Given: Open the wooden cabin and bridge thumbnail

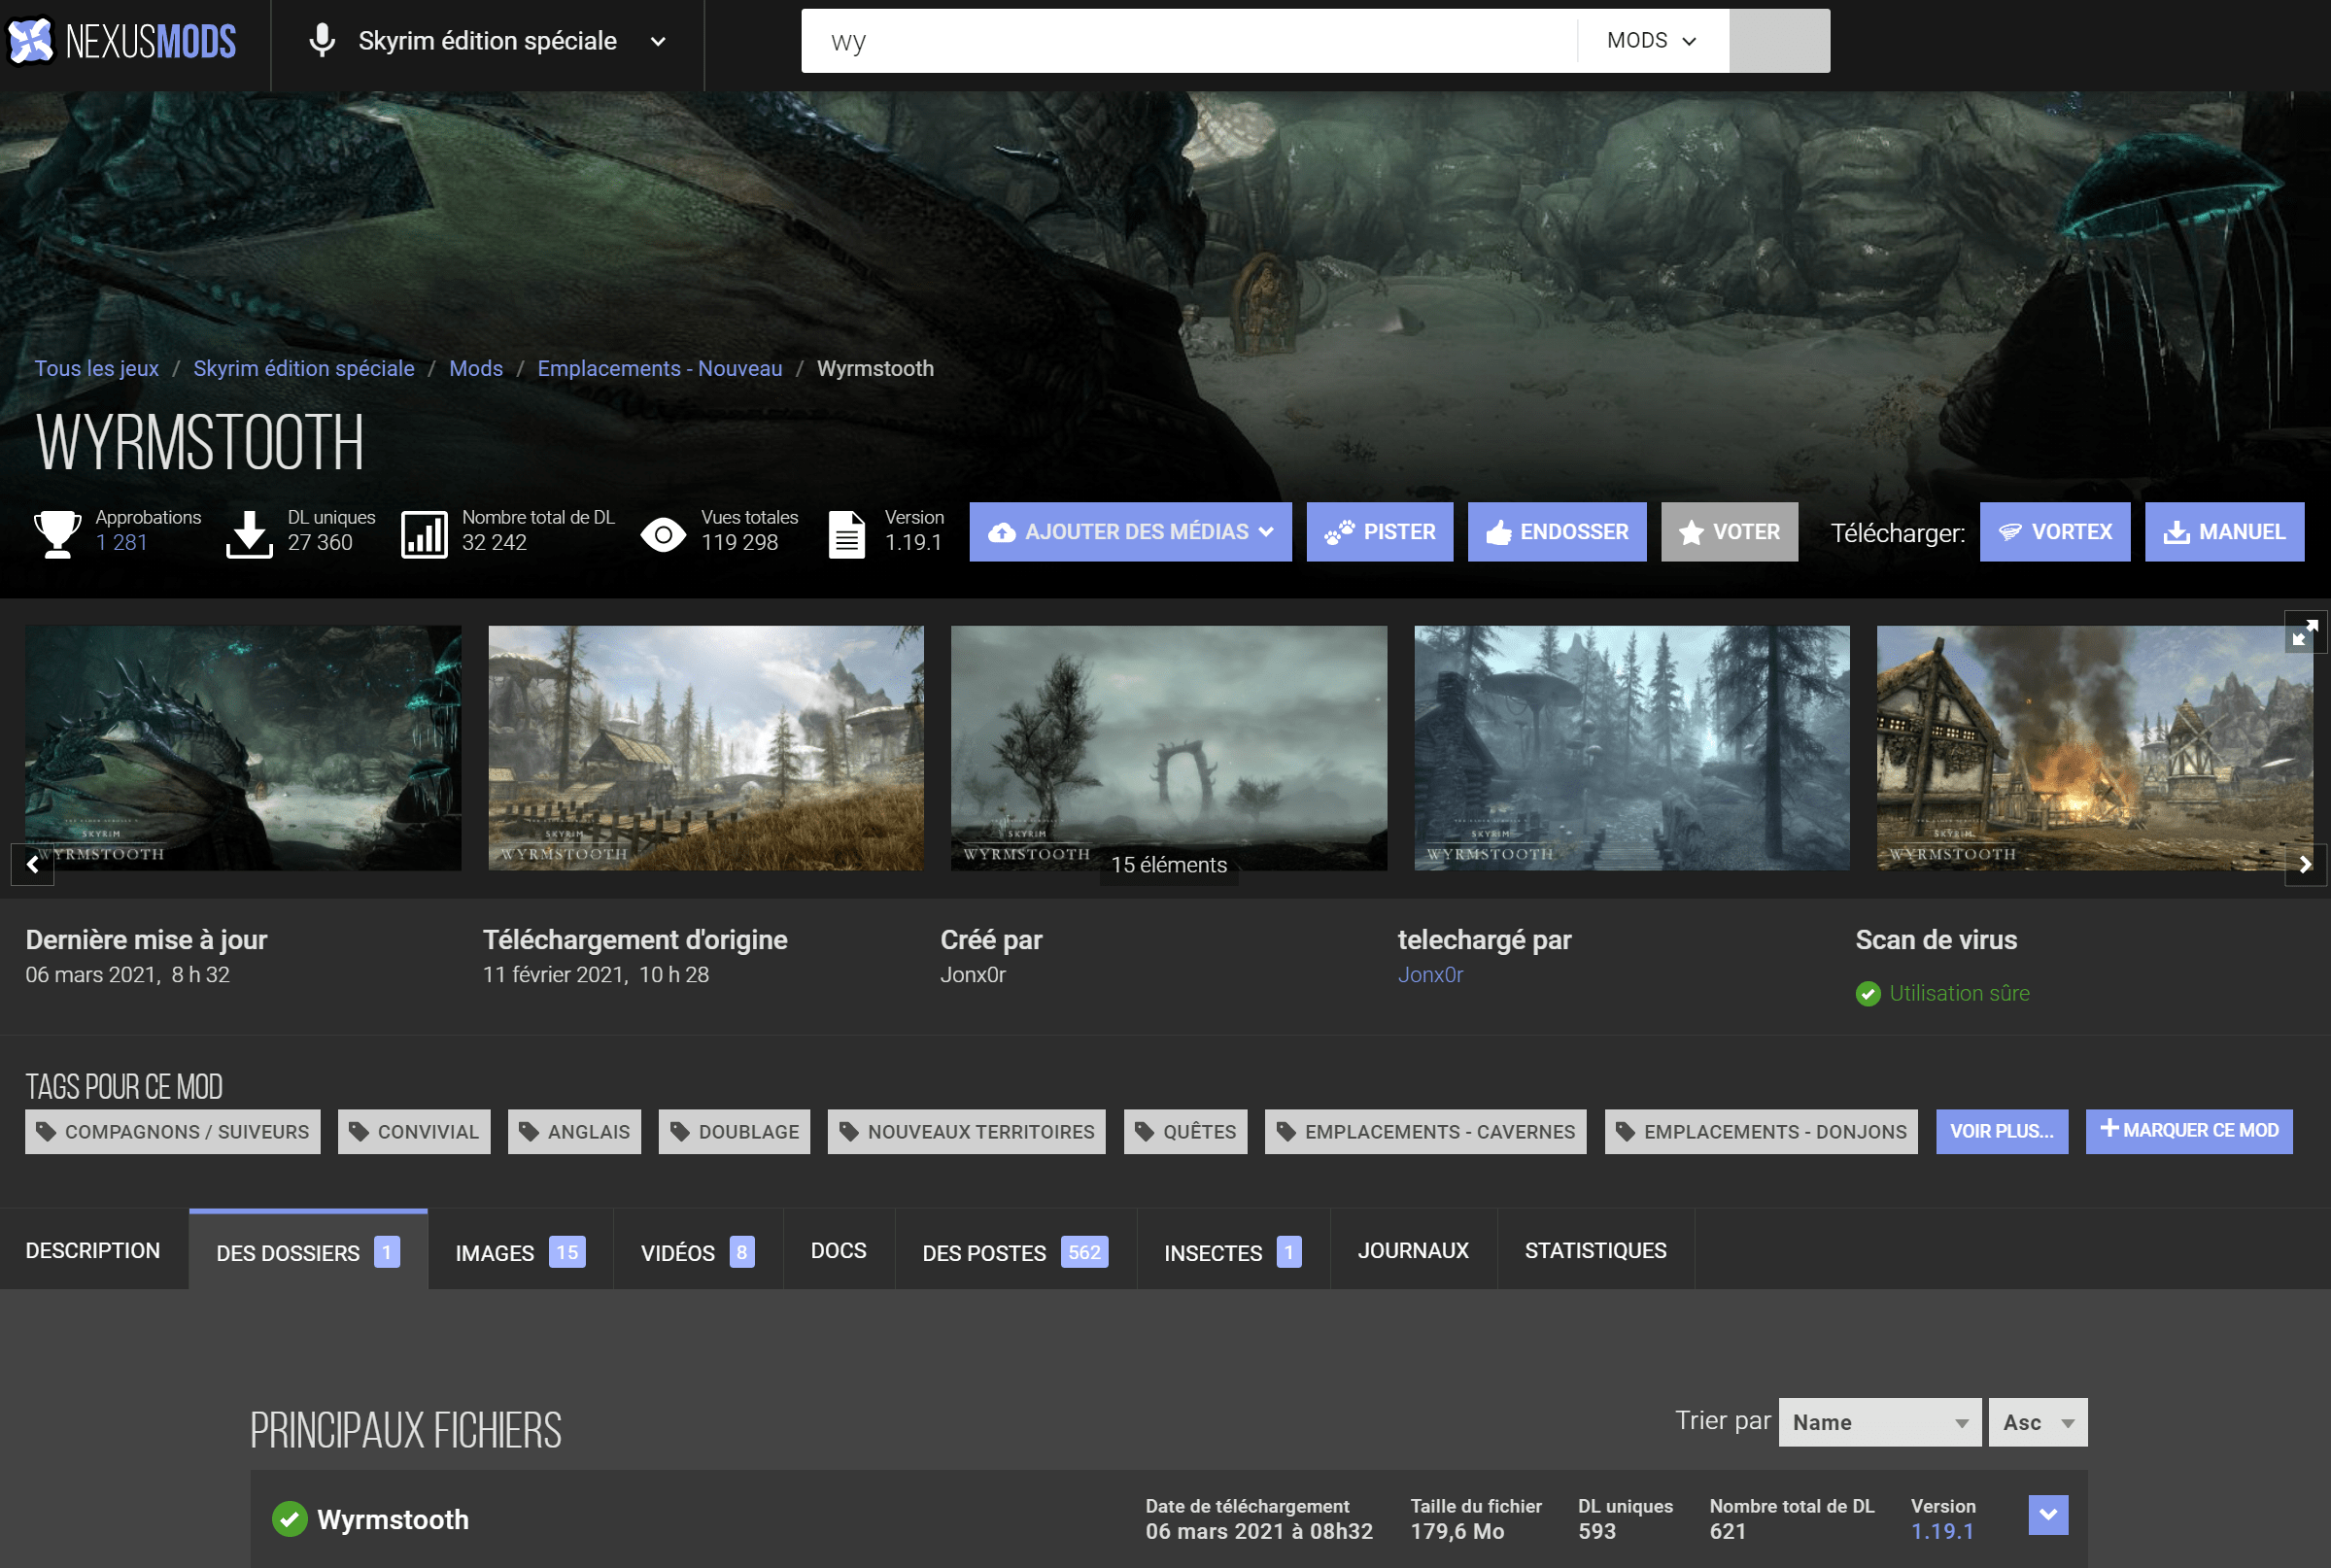Looking at the screenshot, I should click(x=706, y=748).
